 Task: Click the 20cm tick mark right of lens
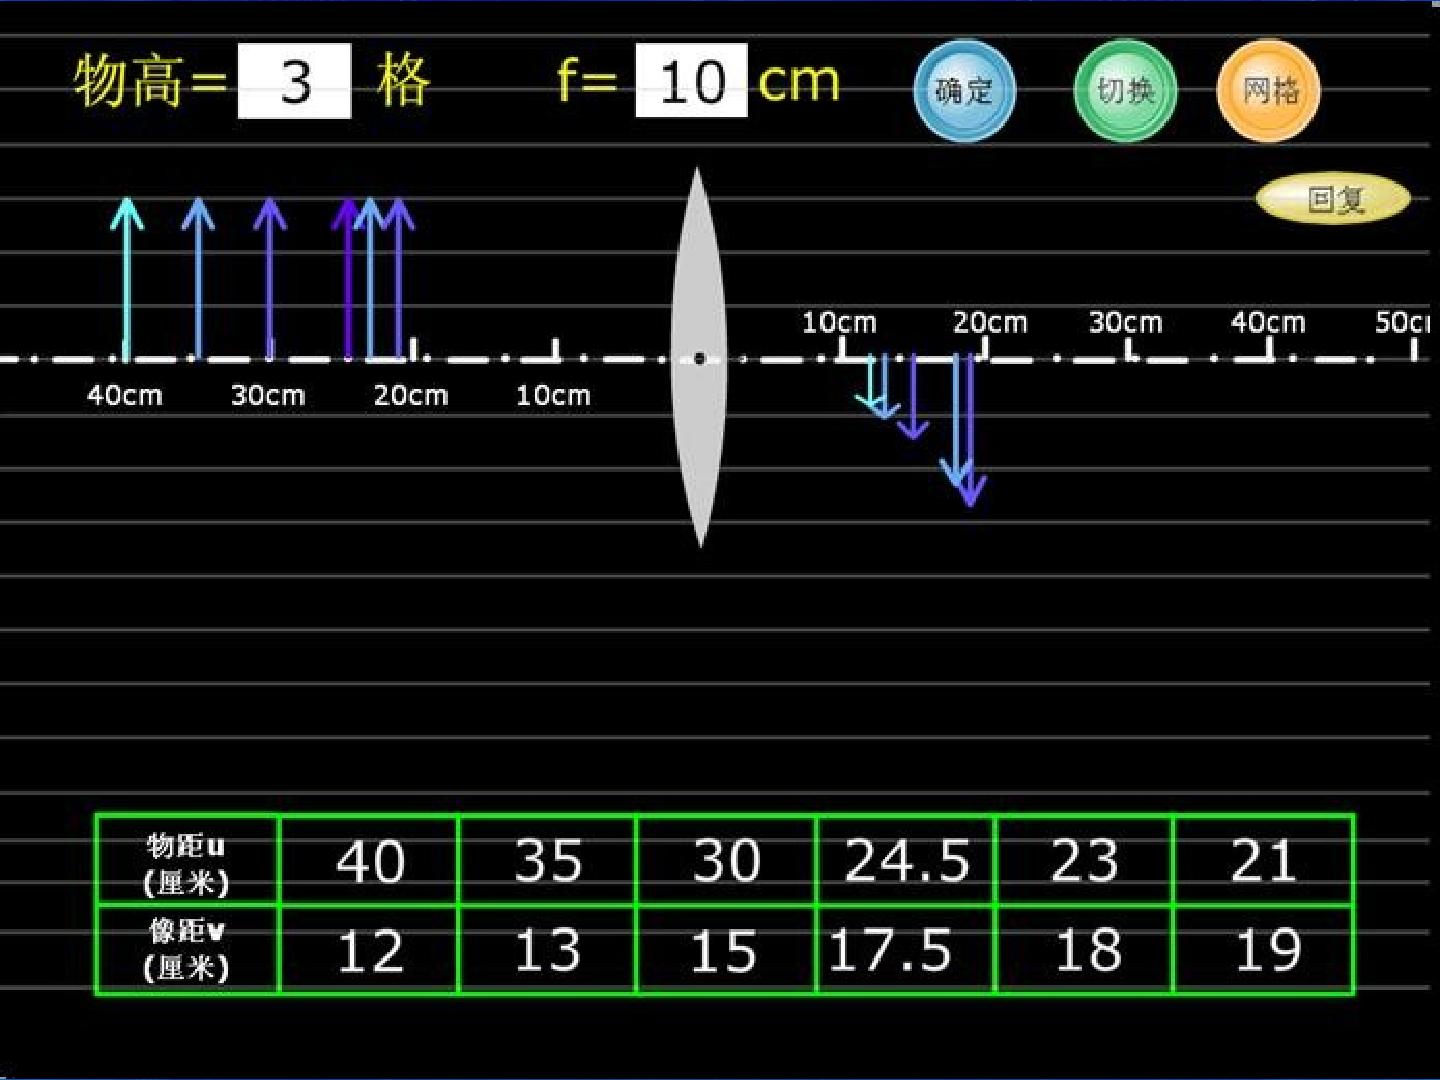point(985,348)
